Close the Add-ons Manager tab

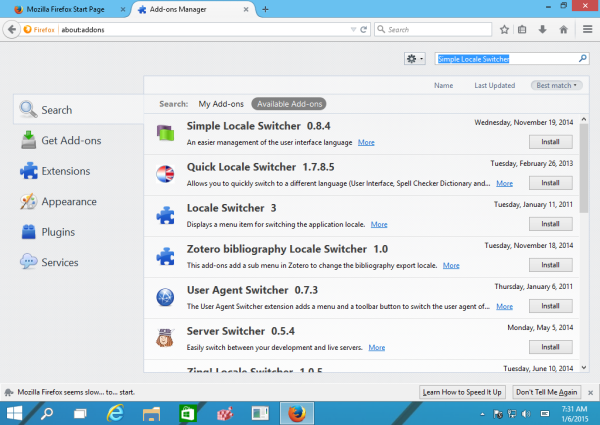point(246,10)
